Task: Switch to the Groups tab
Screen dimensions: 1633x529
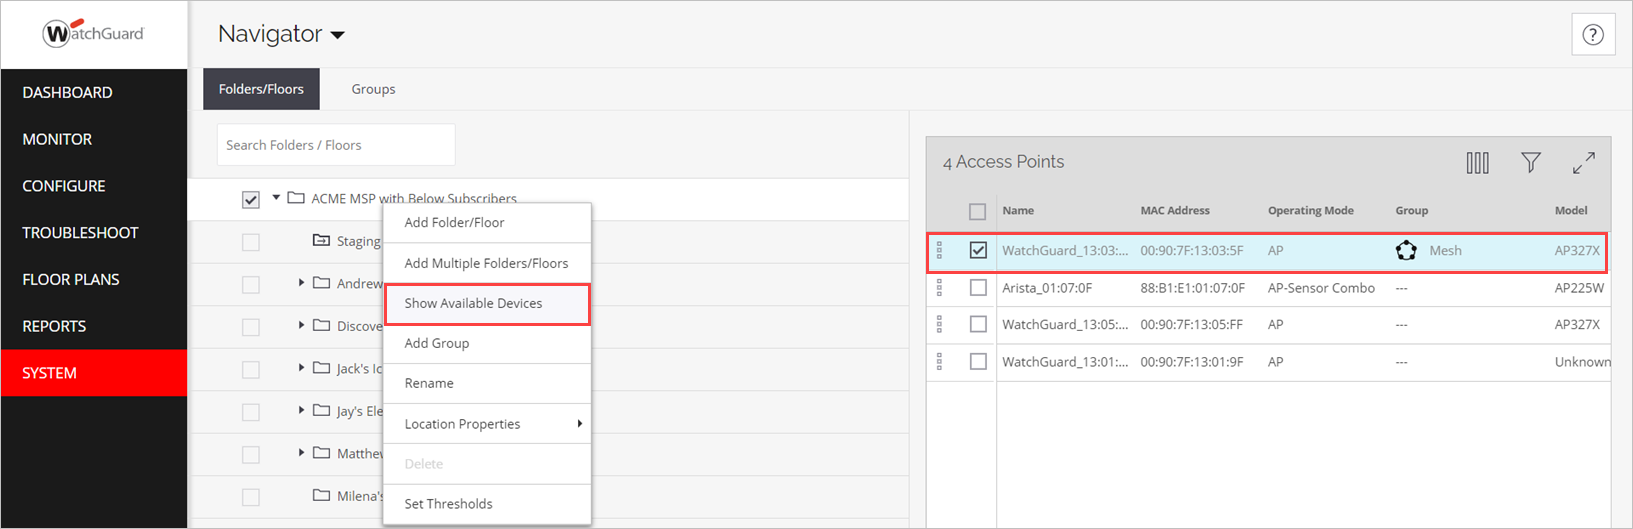Action: tap(373, 89)
